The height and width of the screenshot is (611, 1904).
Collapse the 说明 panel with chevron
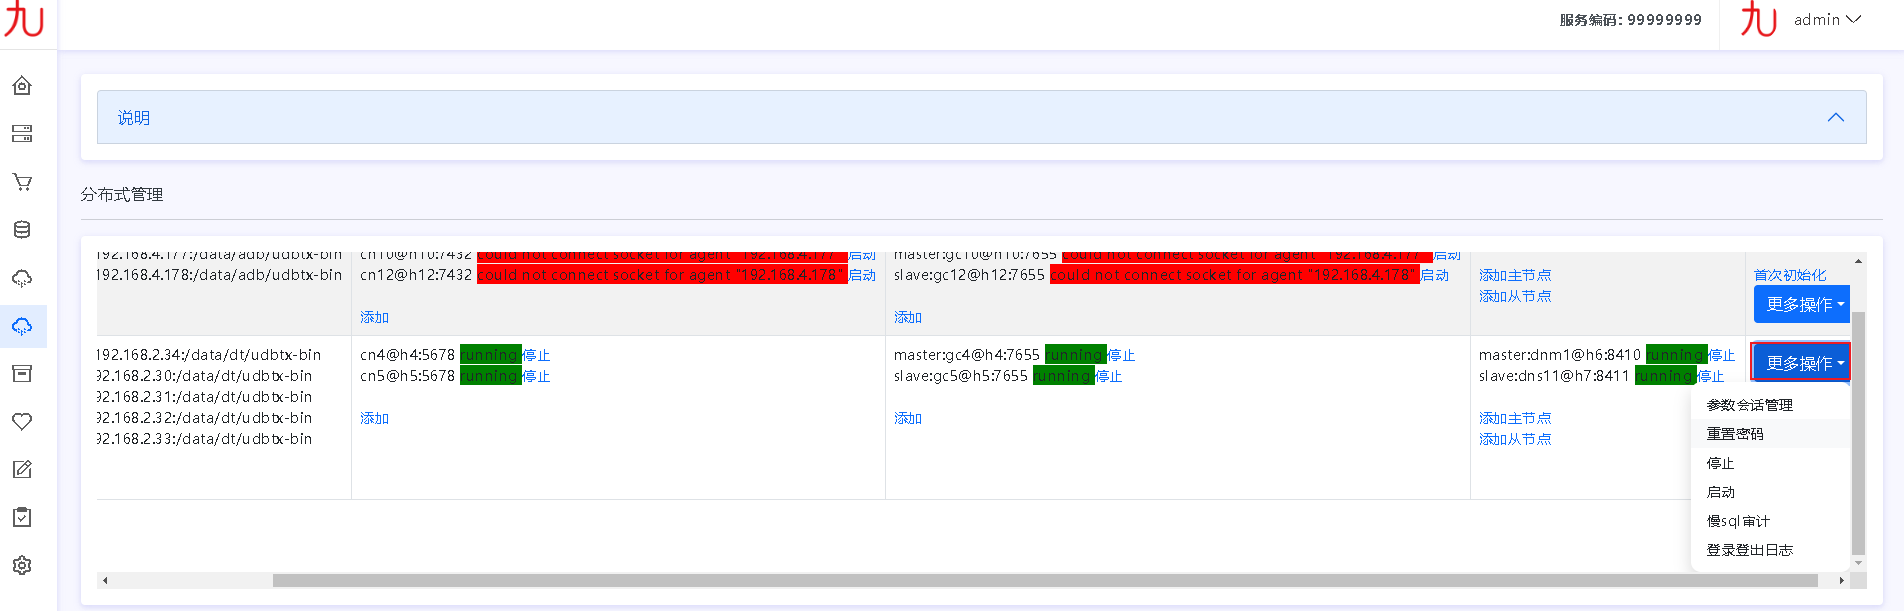[x=1835, y=118]
